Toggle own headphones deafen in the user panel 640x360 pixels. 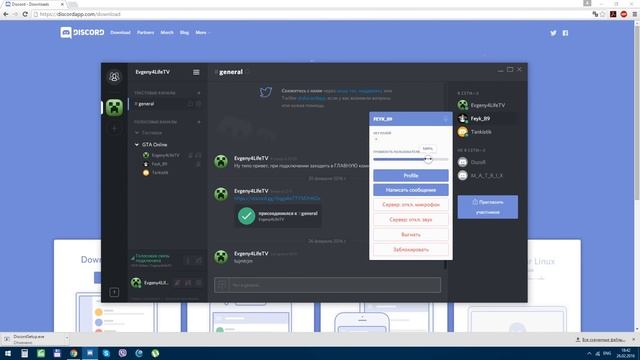pos(188,282)
